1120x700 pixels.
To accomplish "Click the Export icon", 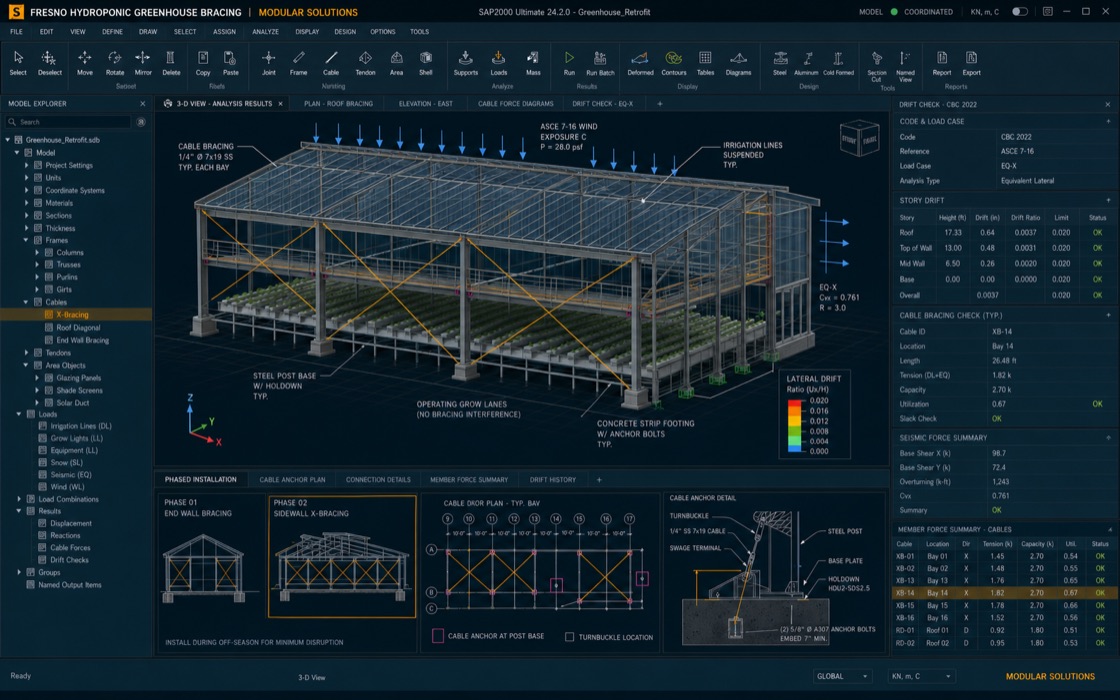I will click(x=971, y=63).
